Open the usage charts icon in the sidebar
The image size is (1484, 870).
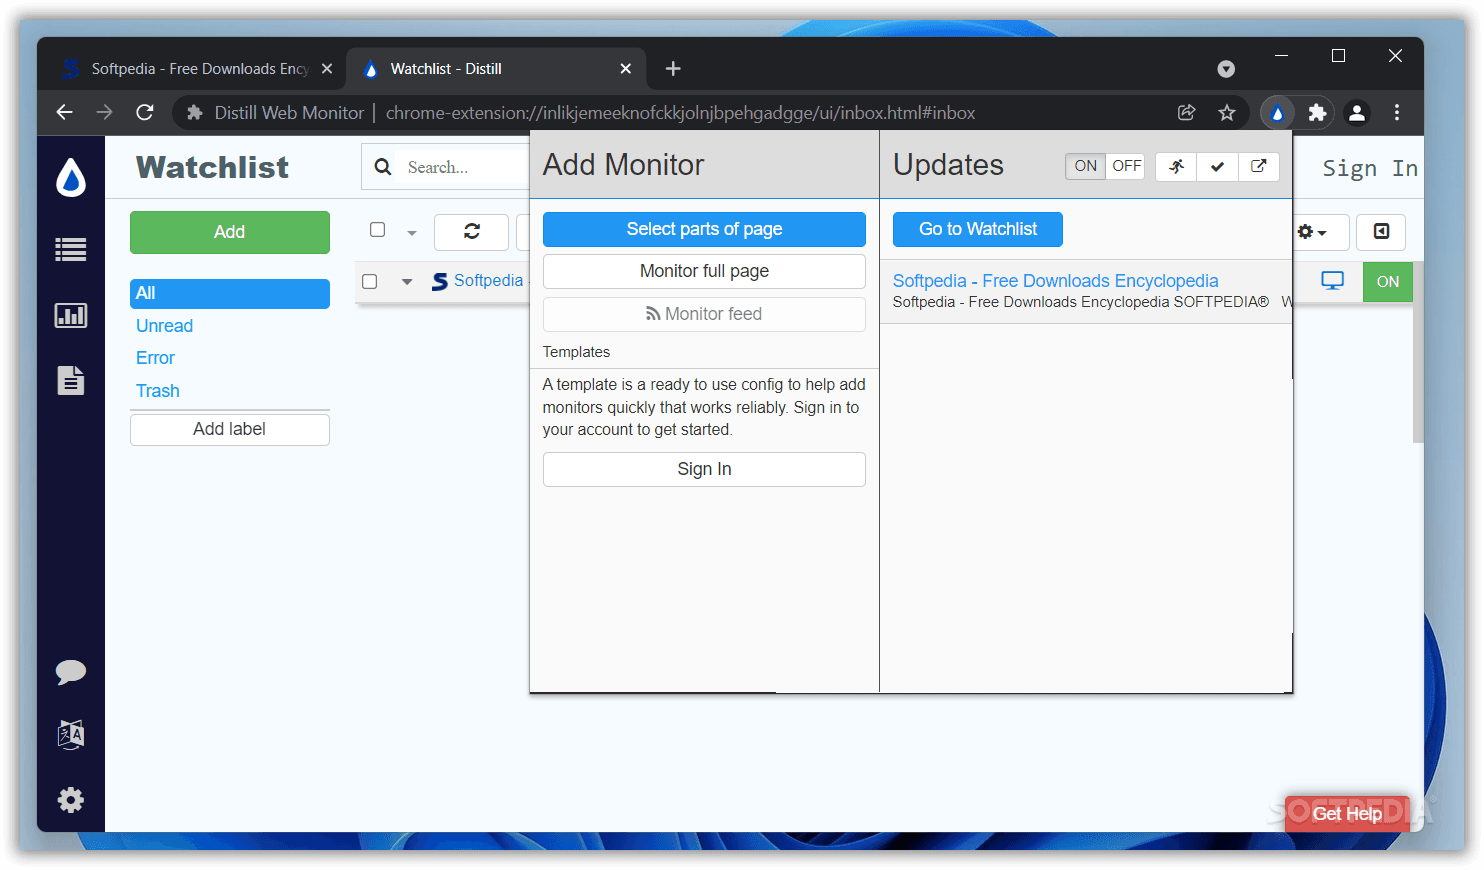click(70, 314)
